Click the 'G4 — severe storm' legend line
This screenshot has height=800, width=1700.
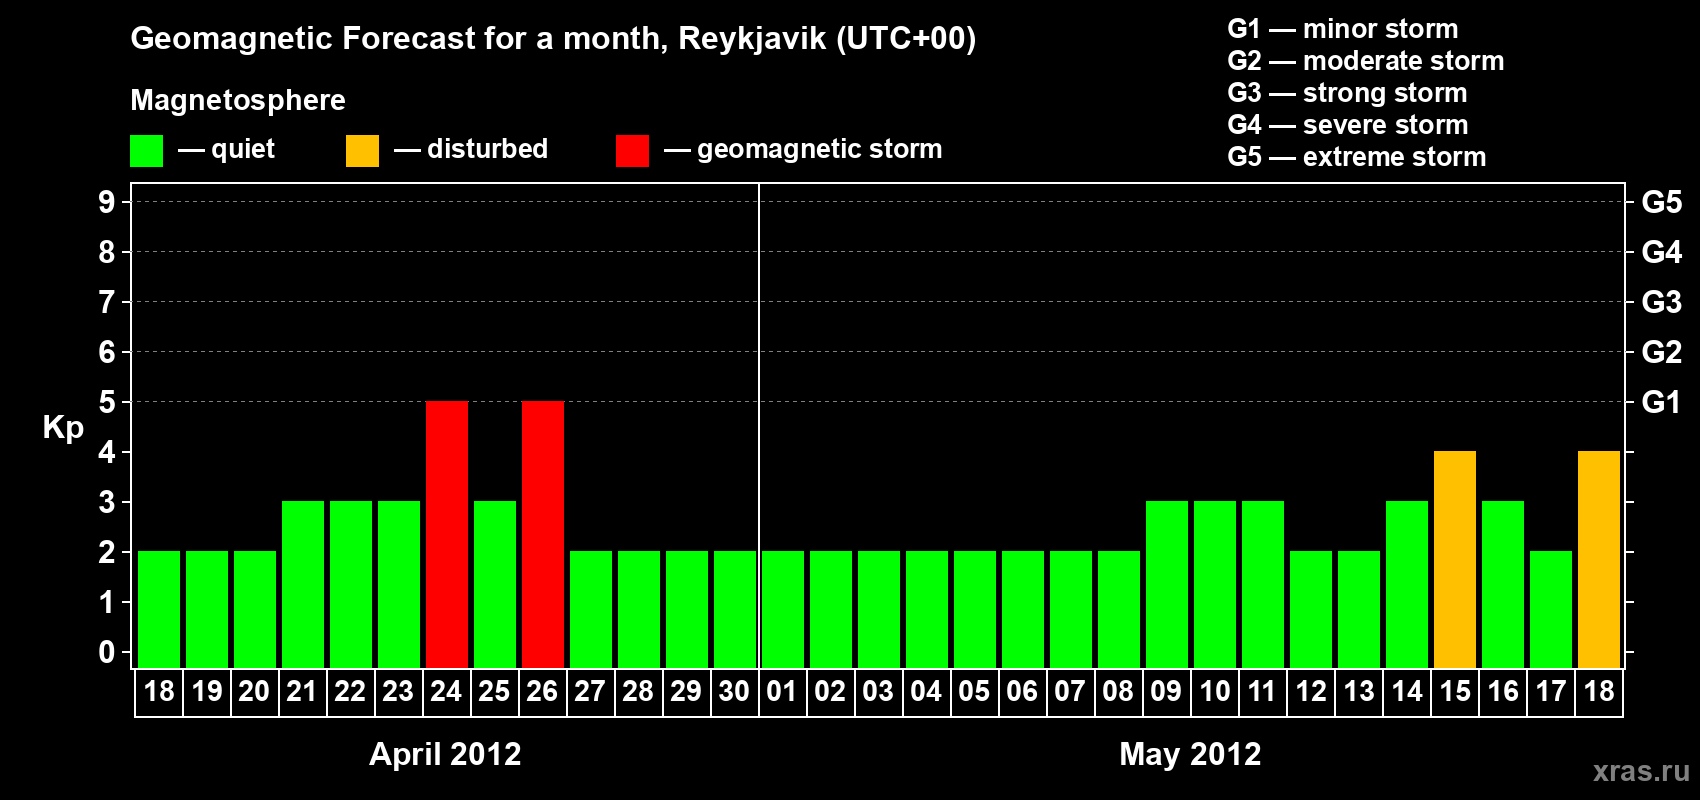pos(1348,125)
